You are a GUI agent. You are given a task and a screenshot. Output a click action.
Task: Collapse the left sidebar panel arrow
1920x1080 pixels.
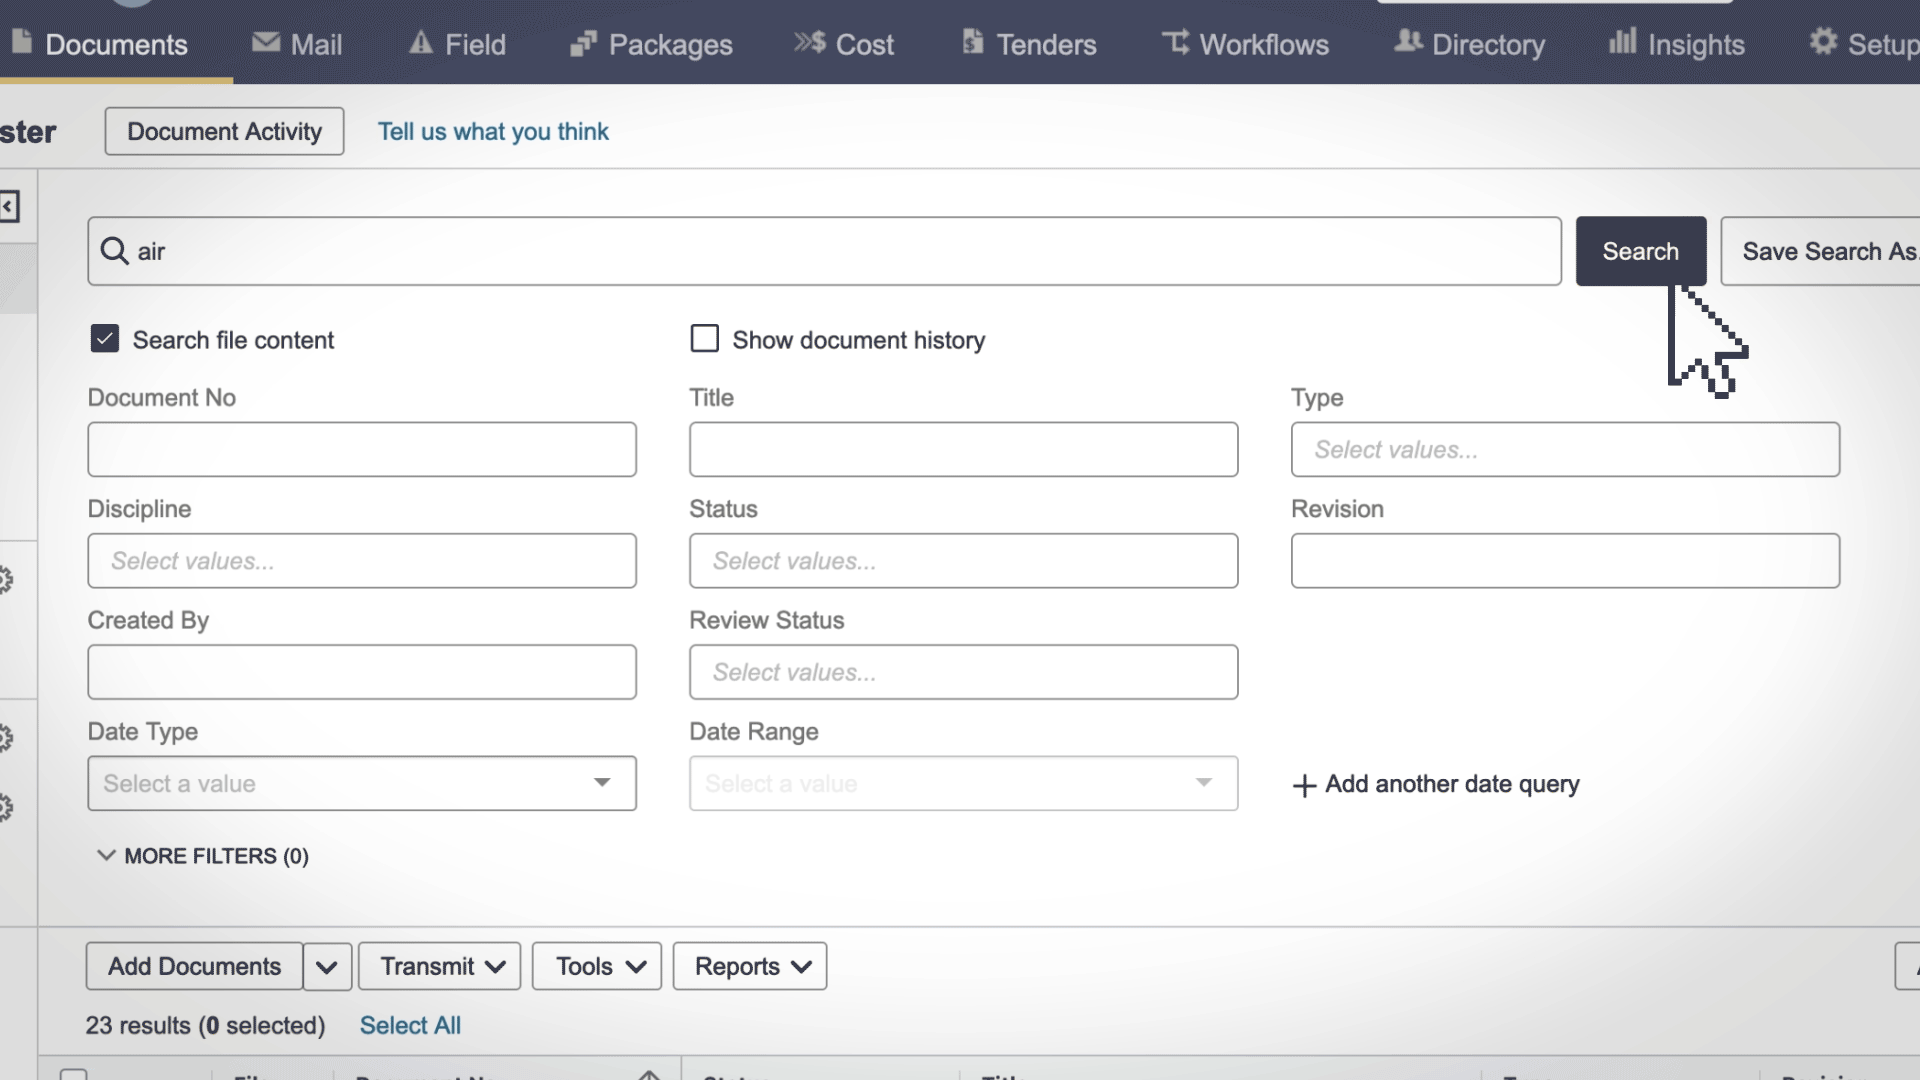click(9, 207)
